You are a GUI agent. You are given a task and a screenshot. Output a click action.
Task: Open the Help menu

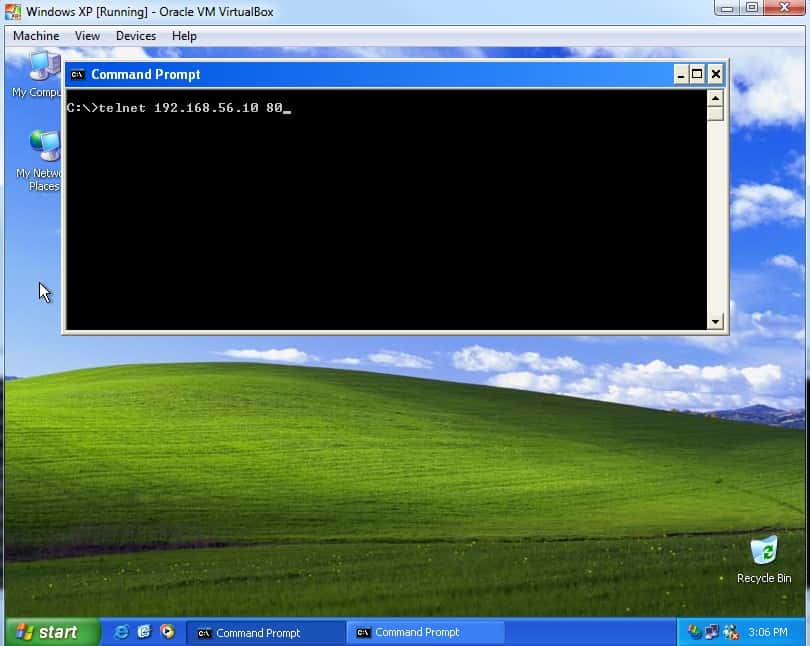point(184,36)
